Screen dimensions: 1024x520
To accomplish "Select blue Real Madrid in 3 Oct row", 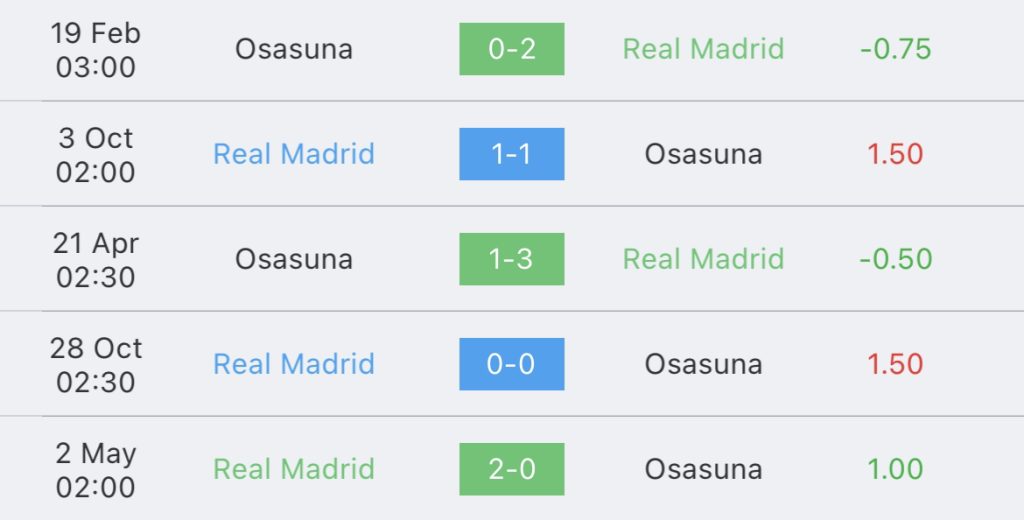I will click(x=294, y=154).
